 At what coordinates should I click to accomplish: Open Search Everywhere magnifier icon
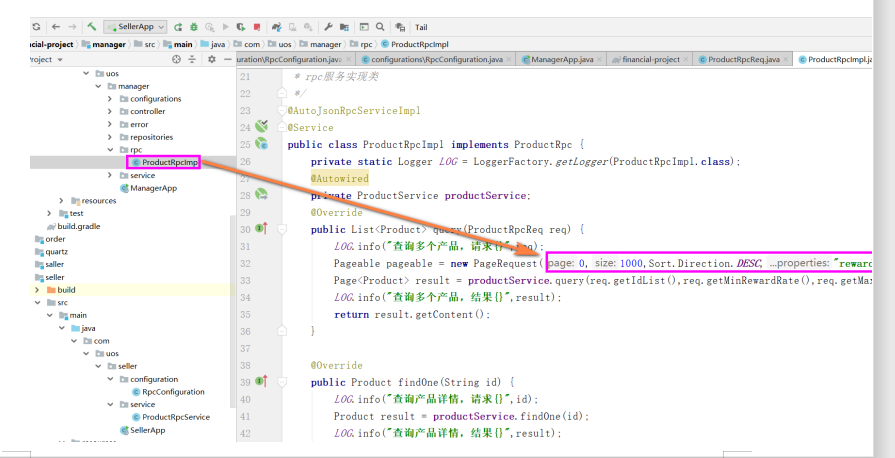[x=380, y=27]
